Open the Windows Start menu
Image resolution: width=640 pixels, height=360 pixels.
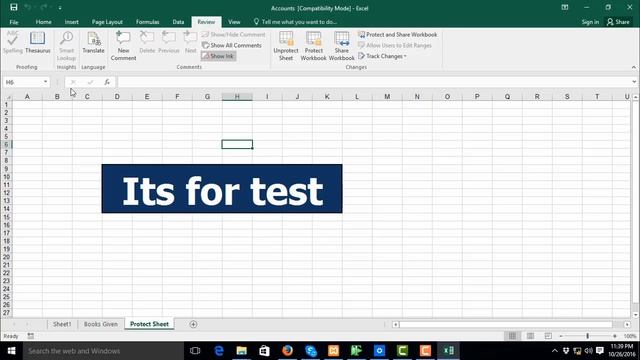click(x=11, y=351)
